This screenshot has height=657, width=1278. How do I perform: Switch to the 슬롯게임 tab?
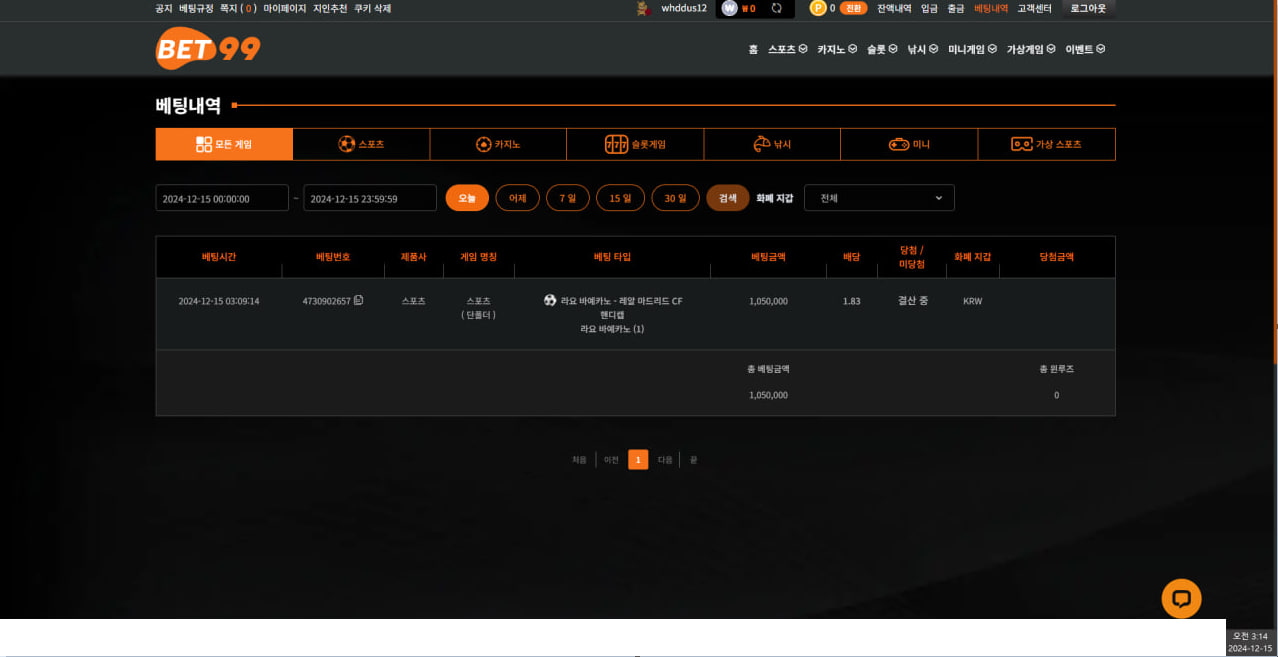tap(635, 144)
